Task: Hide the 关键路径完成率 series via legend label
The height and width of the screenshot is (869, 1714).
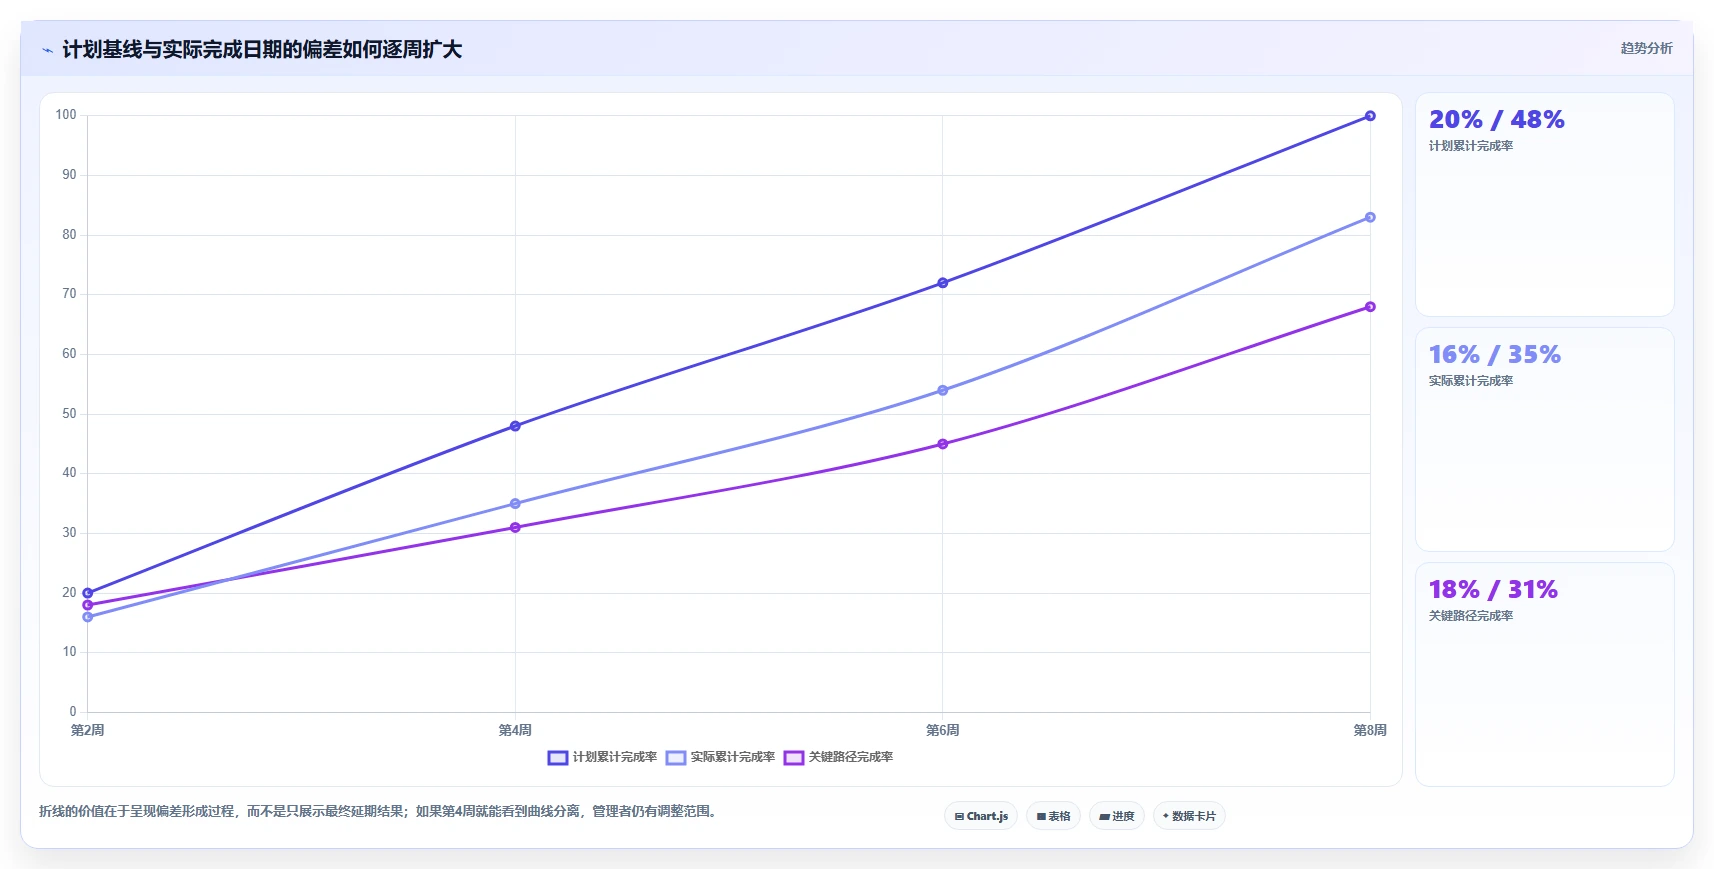Action: [x=851, y=758]
